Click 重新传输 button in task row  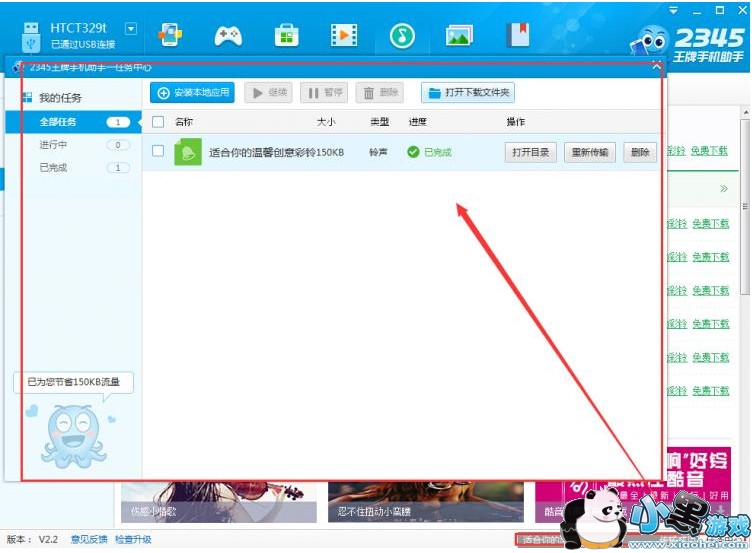coord(590,153)
